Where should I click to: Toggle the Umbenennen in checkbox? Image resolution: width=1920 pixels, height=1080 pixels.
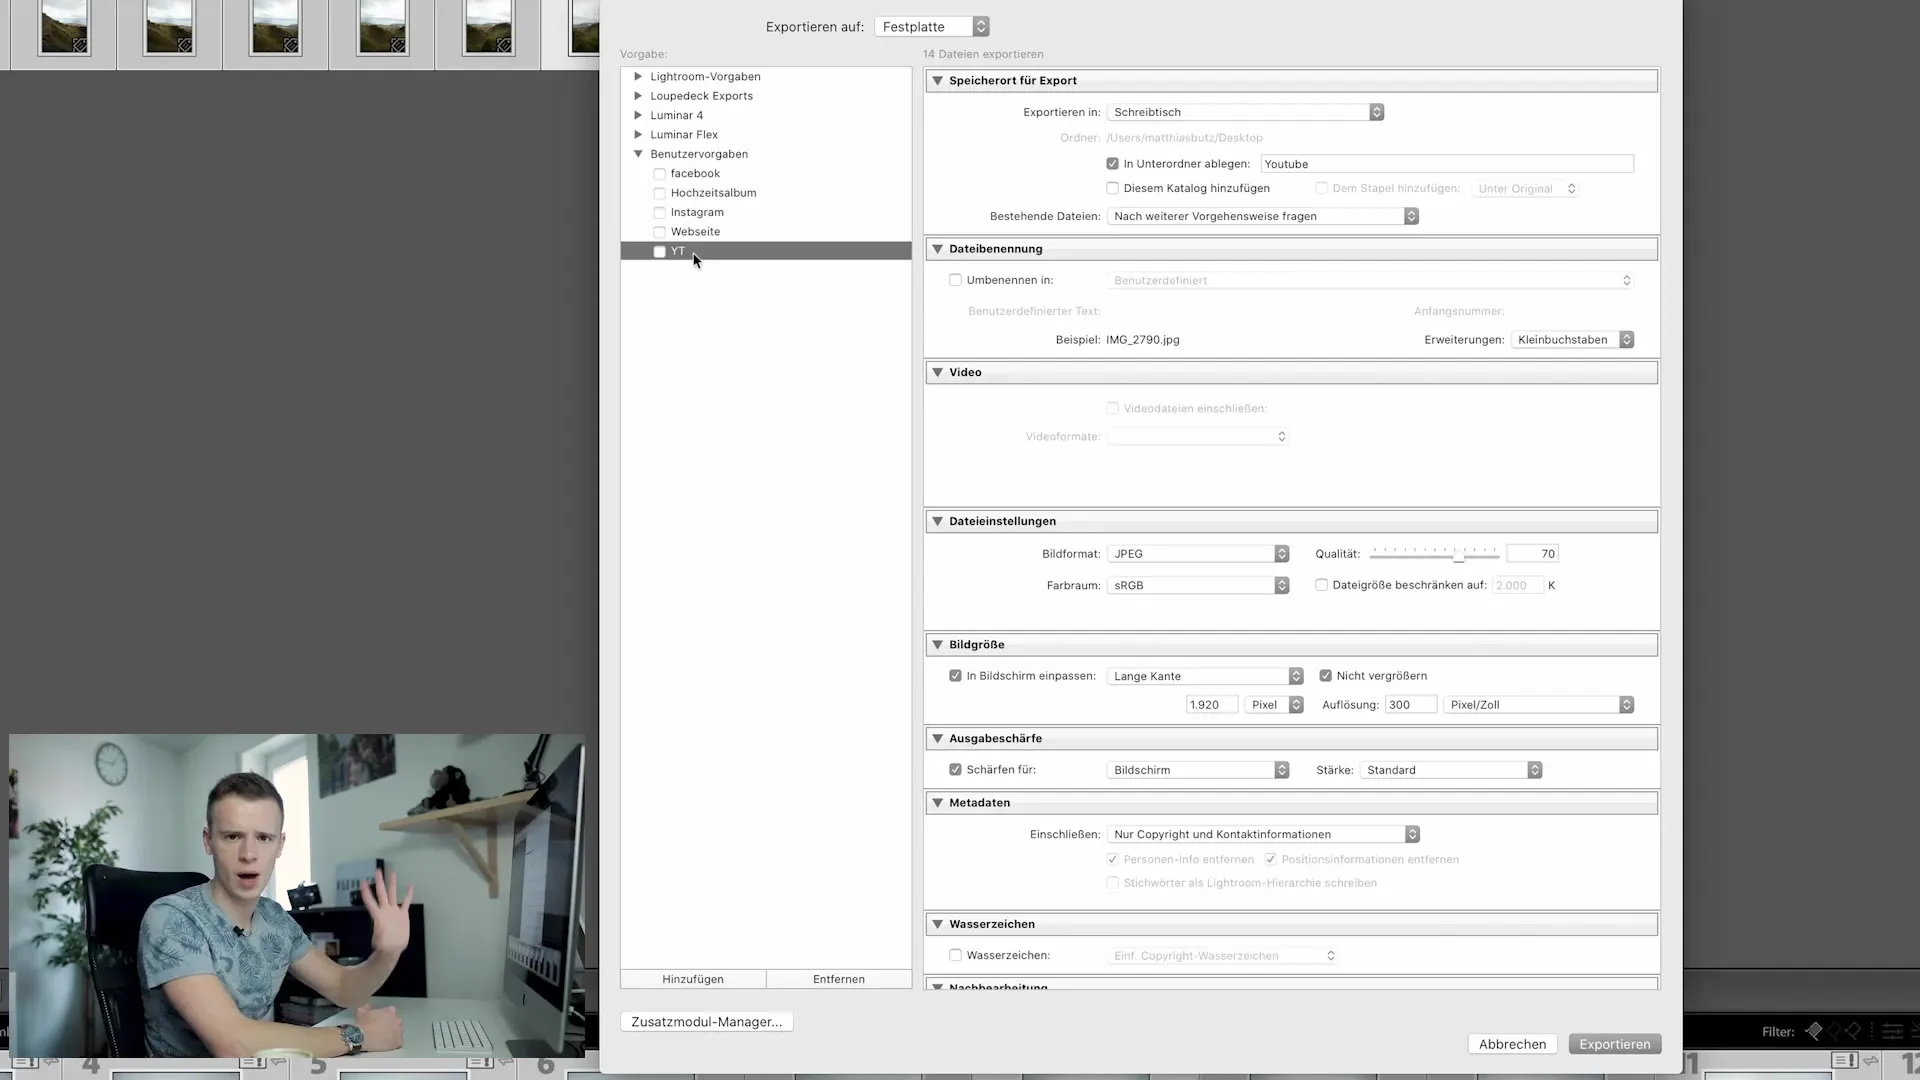(x=955, y=278)
